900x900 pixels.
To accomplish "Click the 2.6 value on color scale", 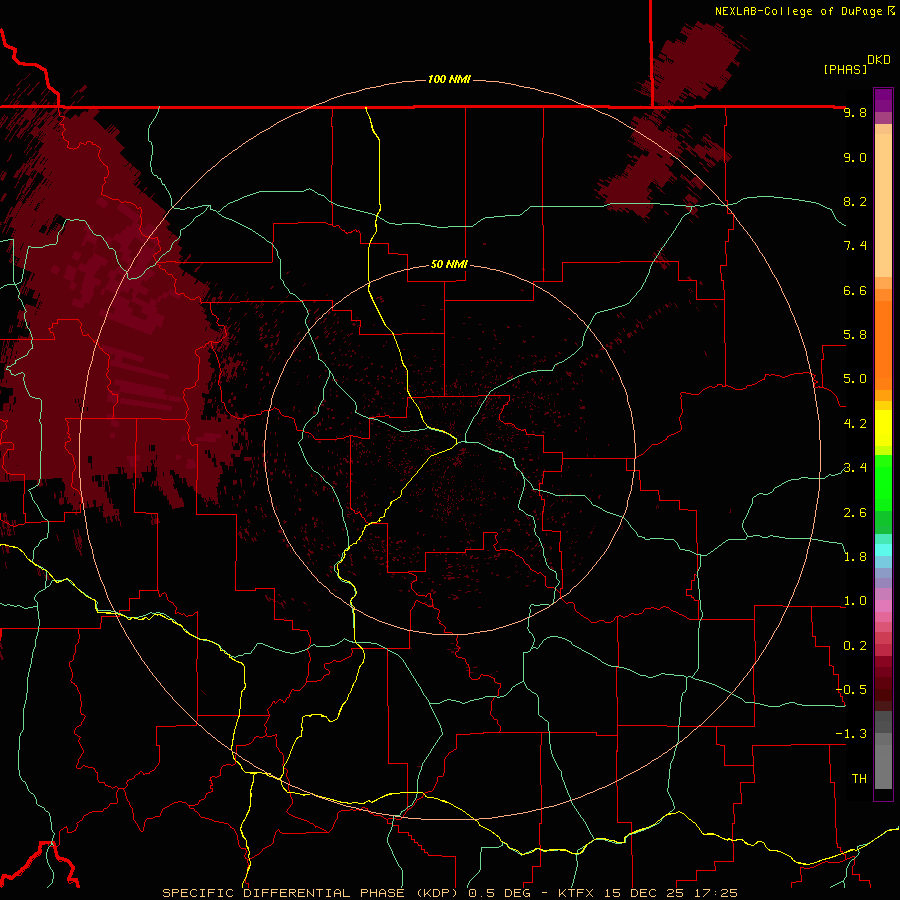I will [855, 512].
